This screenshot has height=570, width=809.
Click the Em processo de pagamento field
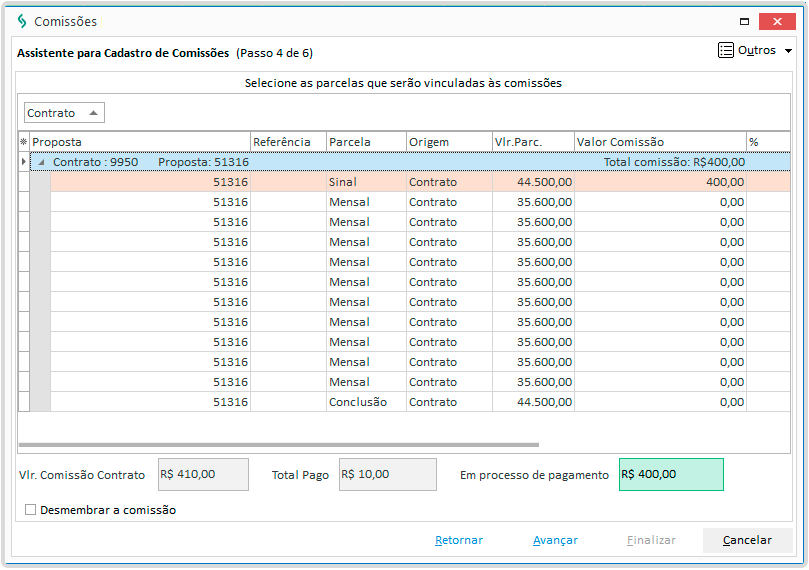[671, 475]
